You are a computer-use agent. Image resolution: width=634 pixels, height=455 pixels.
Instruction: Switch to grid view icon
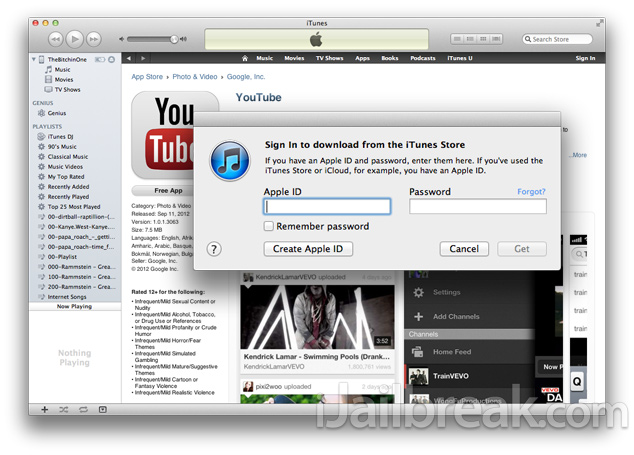pos(483,39)
